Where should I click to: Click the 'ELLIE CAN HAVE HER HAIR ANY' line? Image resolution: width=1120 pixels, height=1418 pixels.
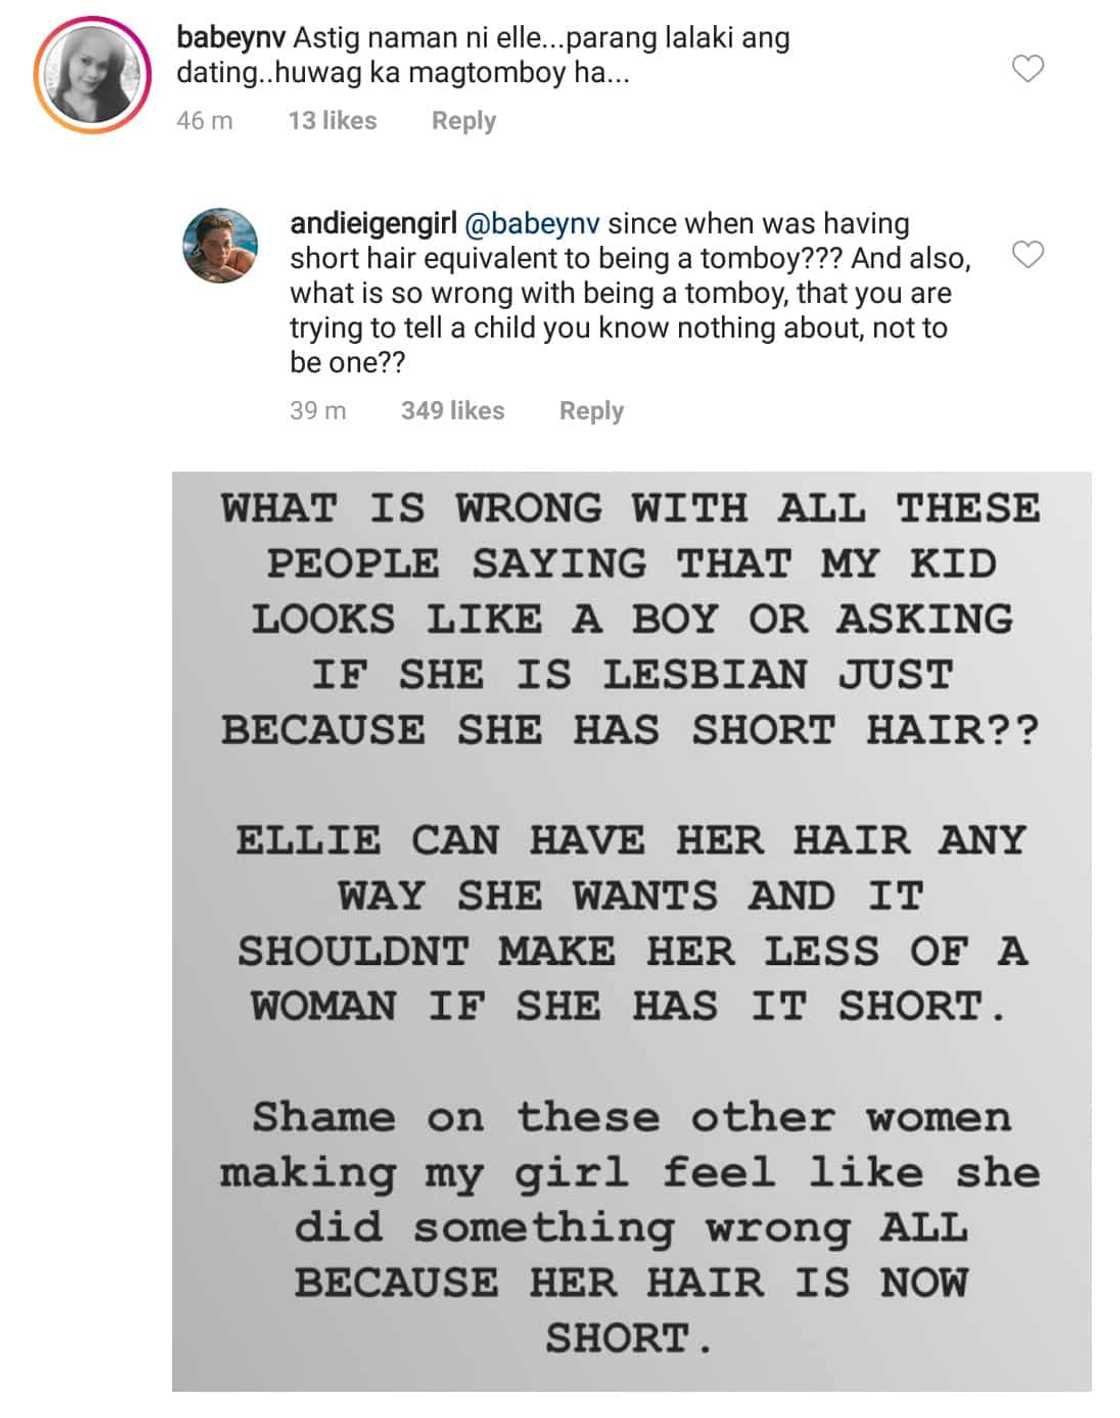[630, 840]
